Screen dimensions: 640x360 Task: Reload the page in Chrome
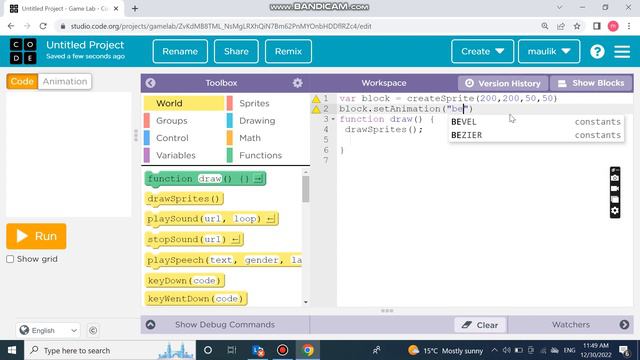pos(43,26)
